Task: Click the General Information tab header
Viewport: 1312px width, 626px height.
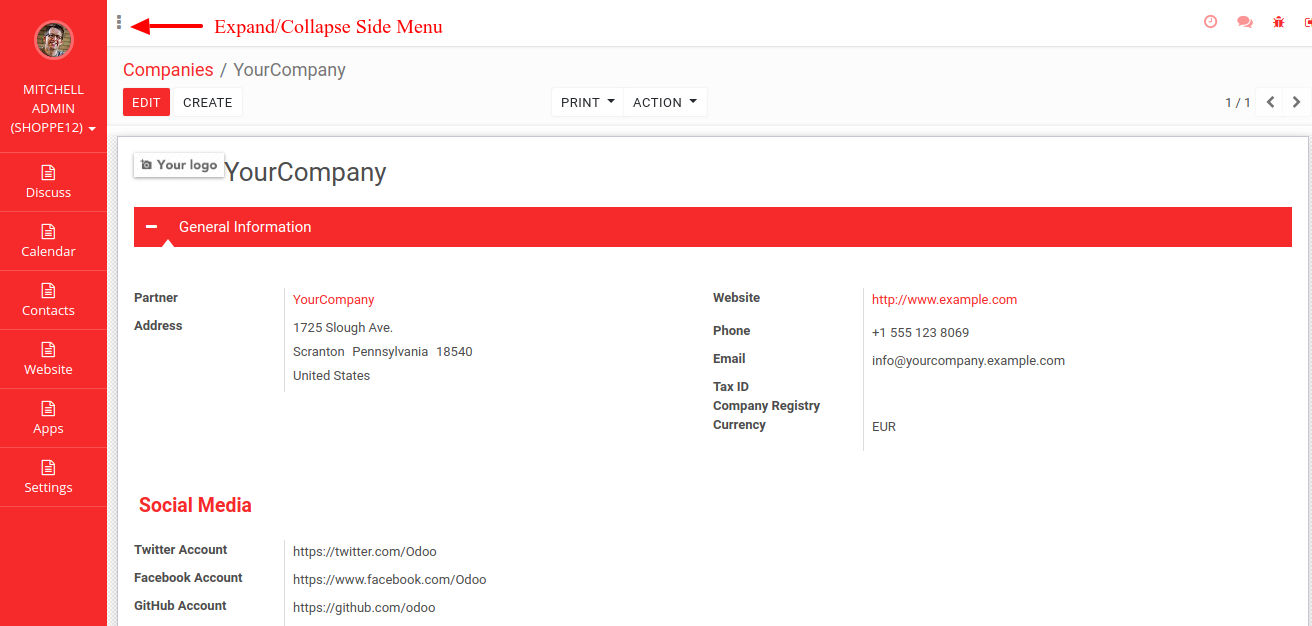Action: coord(713,227)
